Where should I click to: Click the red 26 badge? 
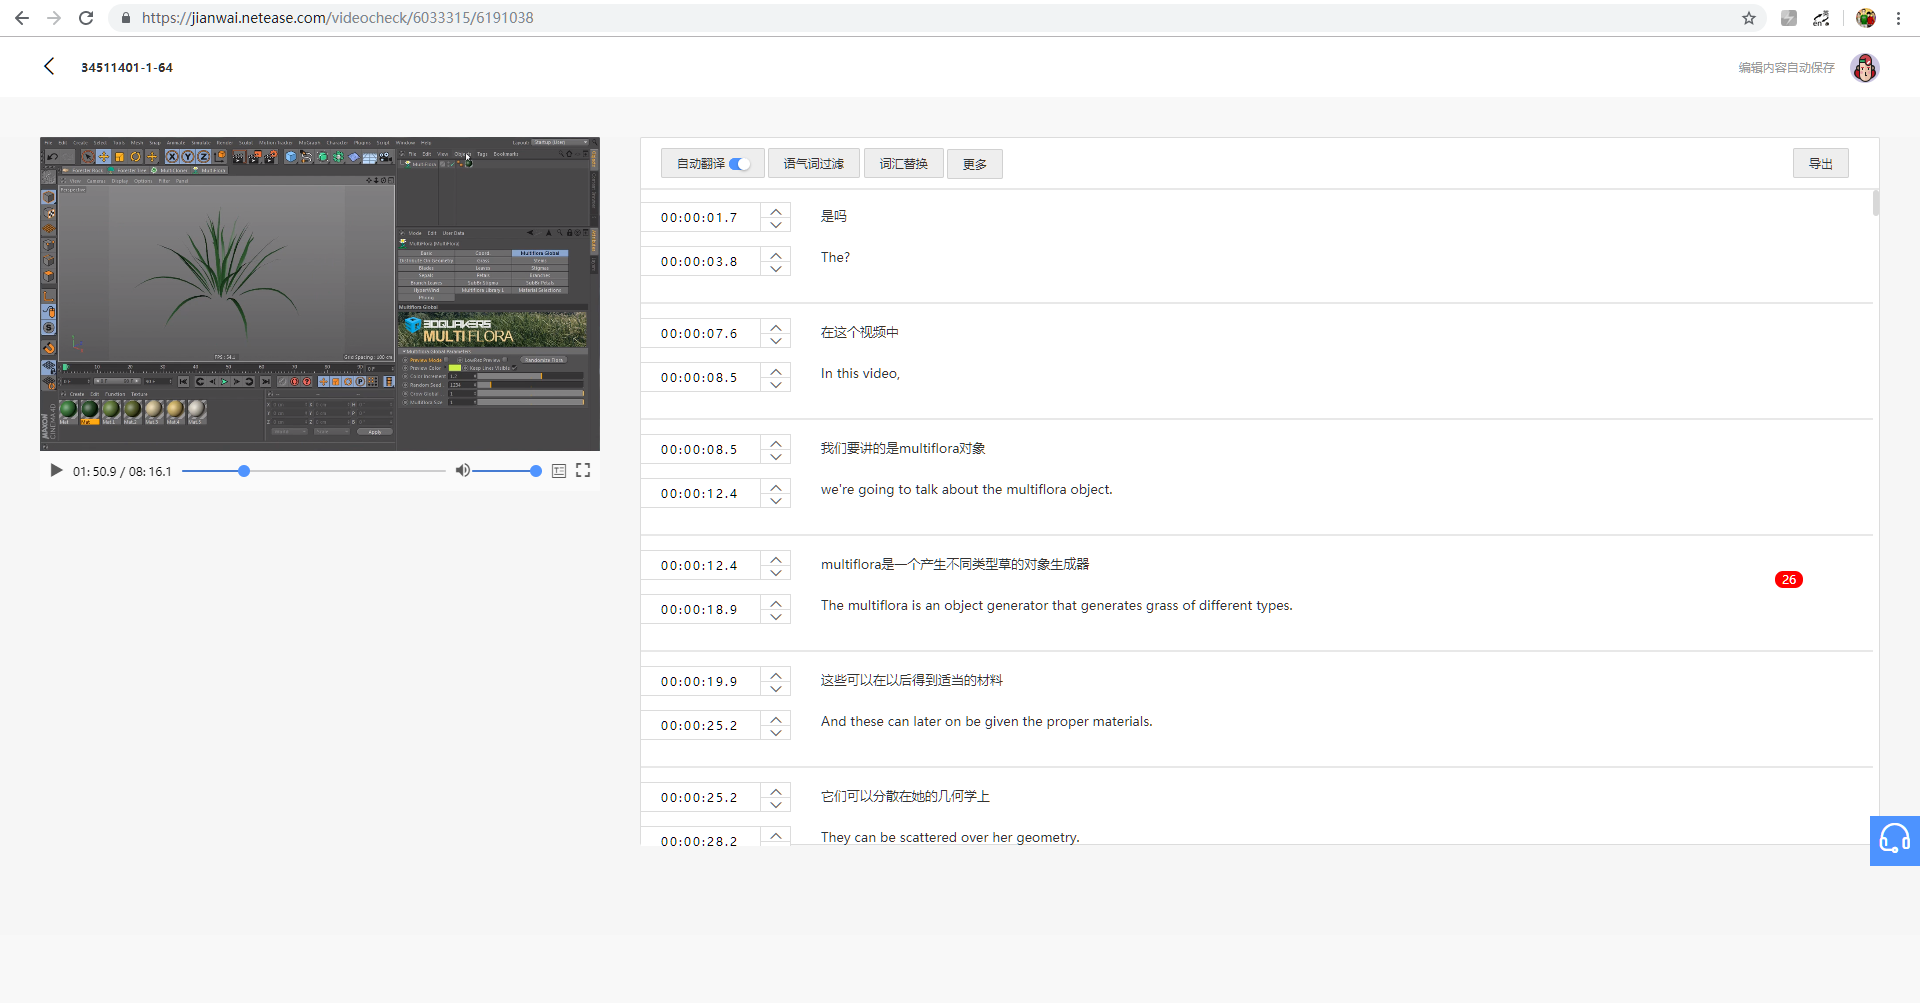click(1789, 580)
